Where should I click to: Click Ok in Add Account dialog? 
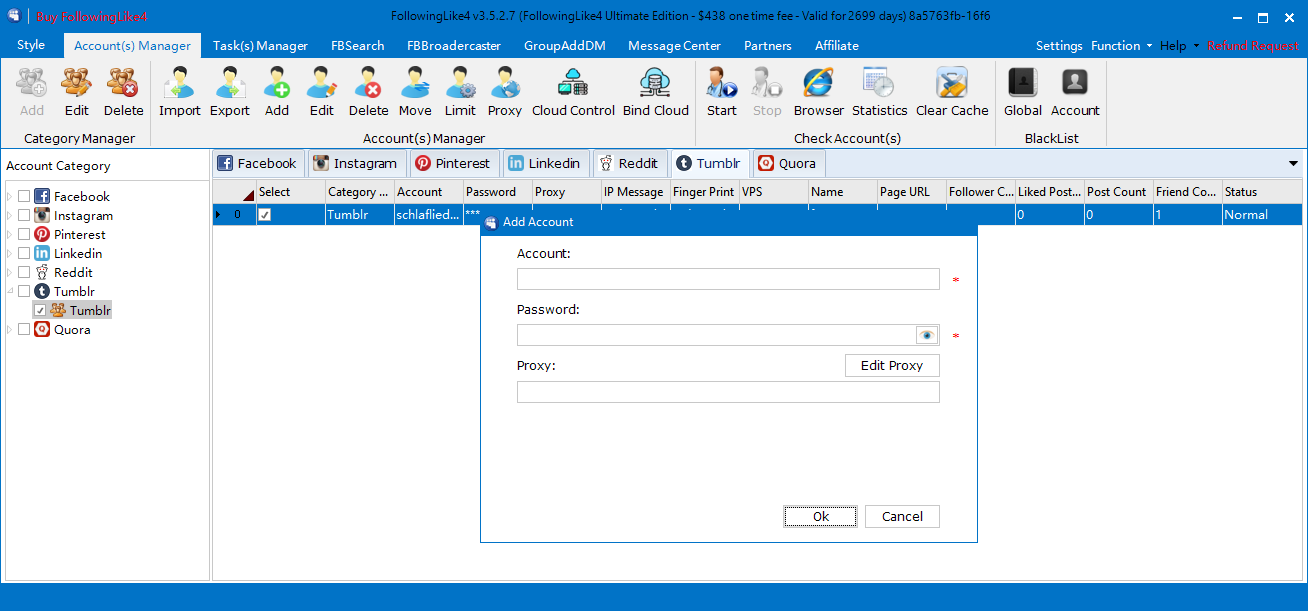(x=821, y=516)
